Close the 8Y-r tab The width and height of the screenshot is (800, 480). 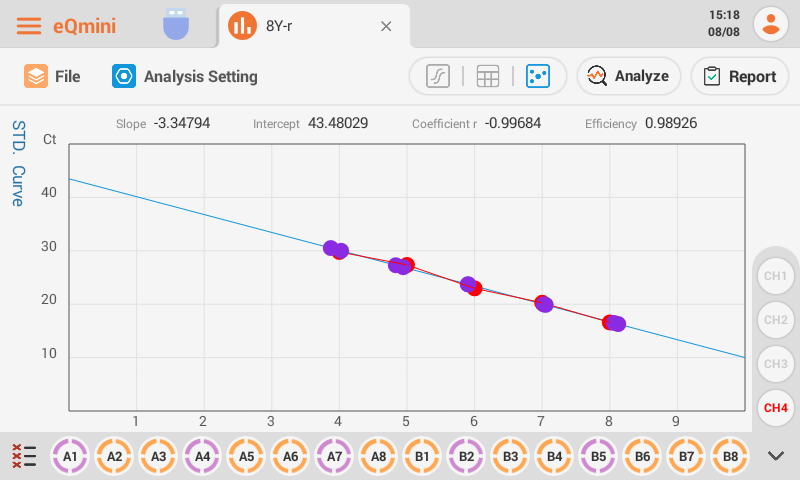click(386, 26)
